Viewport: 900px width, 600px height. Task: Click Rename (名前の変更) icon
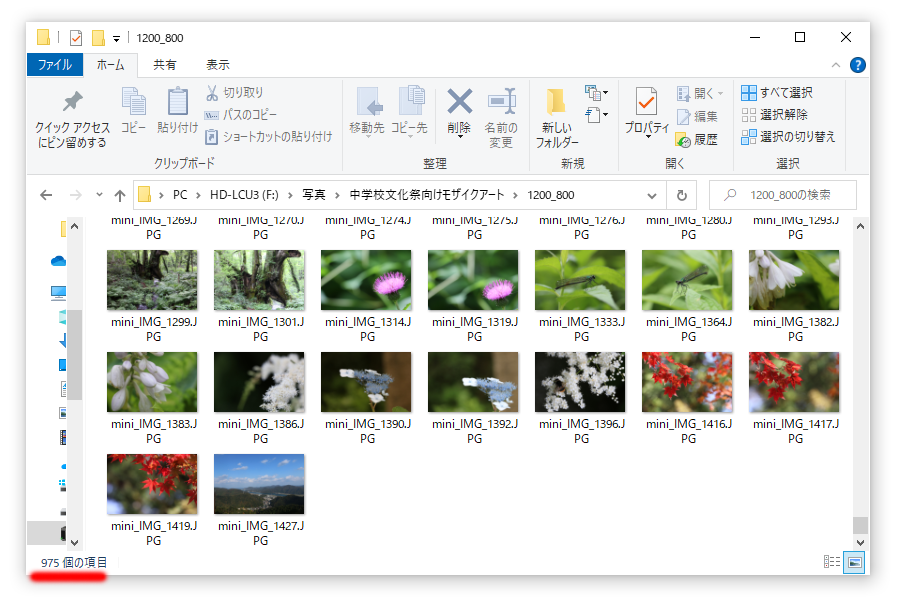click(501, 102)
